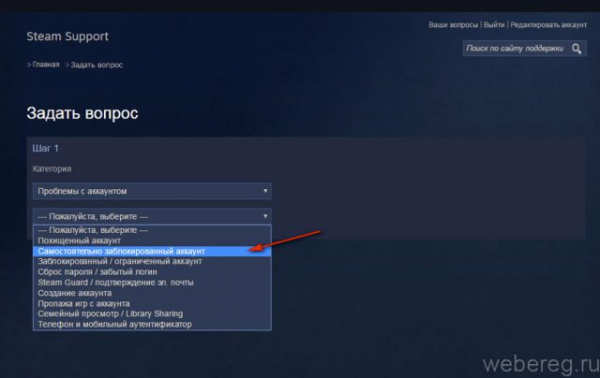
Task: Choose 'Похищенный аккаунт' option
Action: point(152,241)
